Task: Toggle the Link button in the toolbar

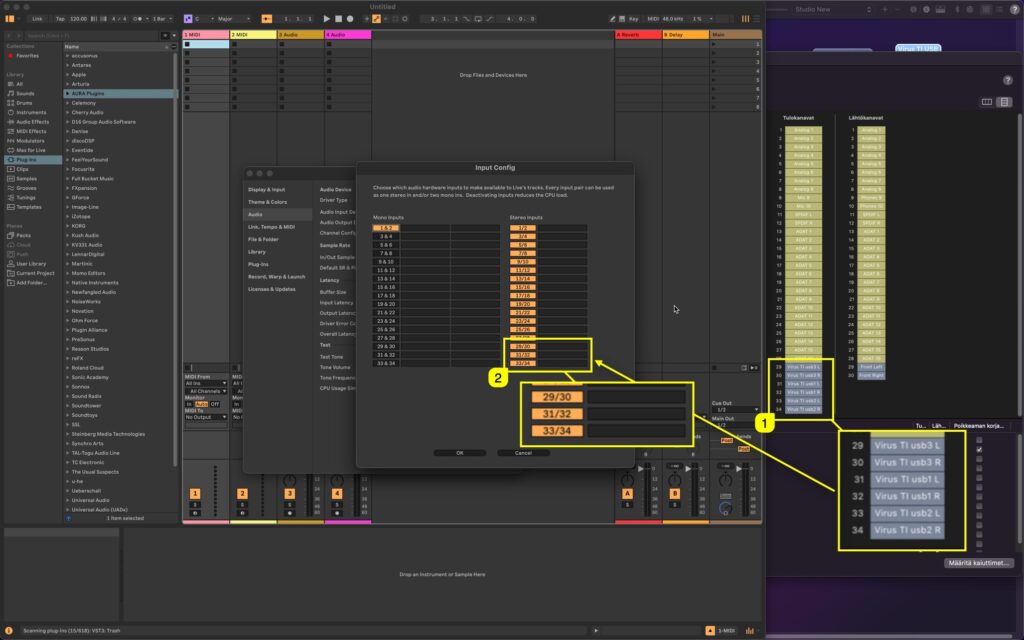Action: tap(38, 17)
